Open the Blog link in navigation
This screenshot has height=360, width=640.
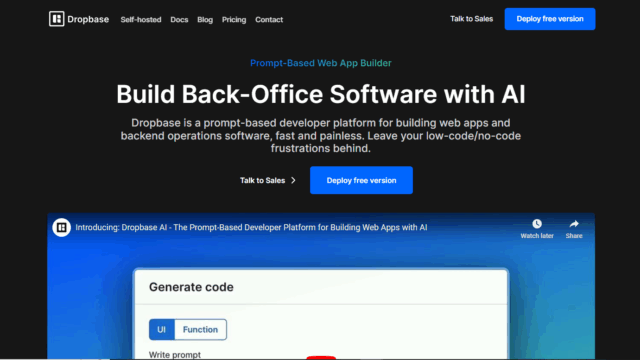pyautogui.click(x=205, y=20)
